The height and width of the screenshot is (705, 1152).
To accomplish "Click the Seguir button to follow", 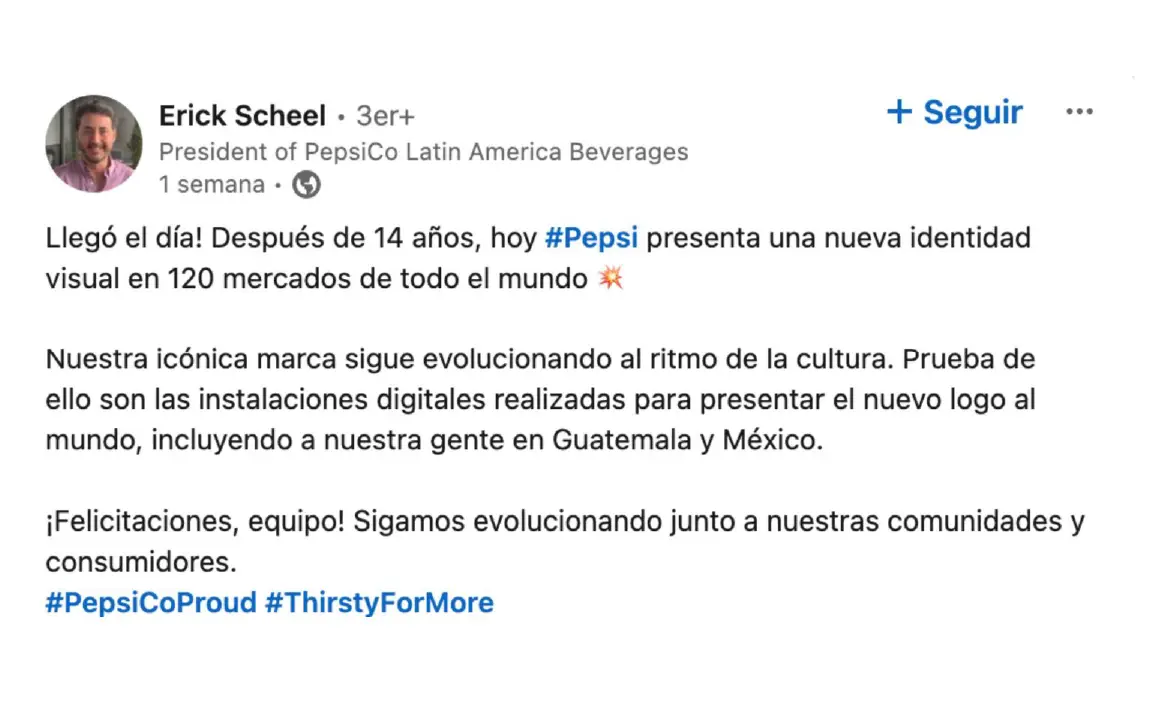I will point(955,112).
